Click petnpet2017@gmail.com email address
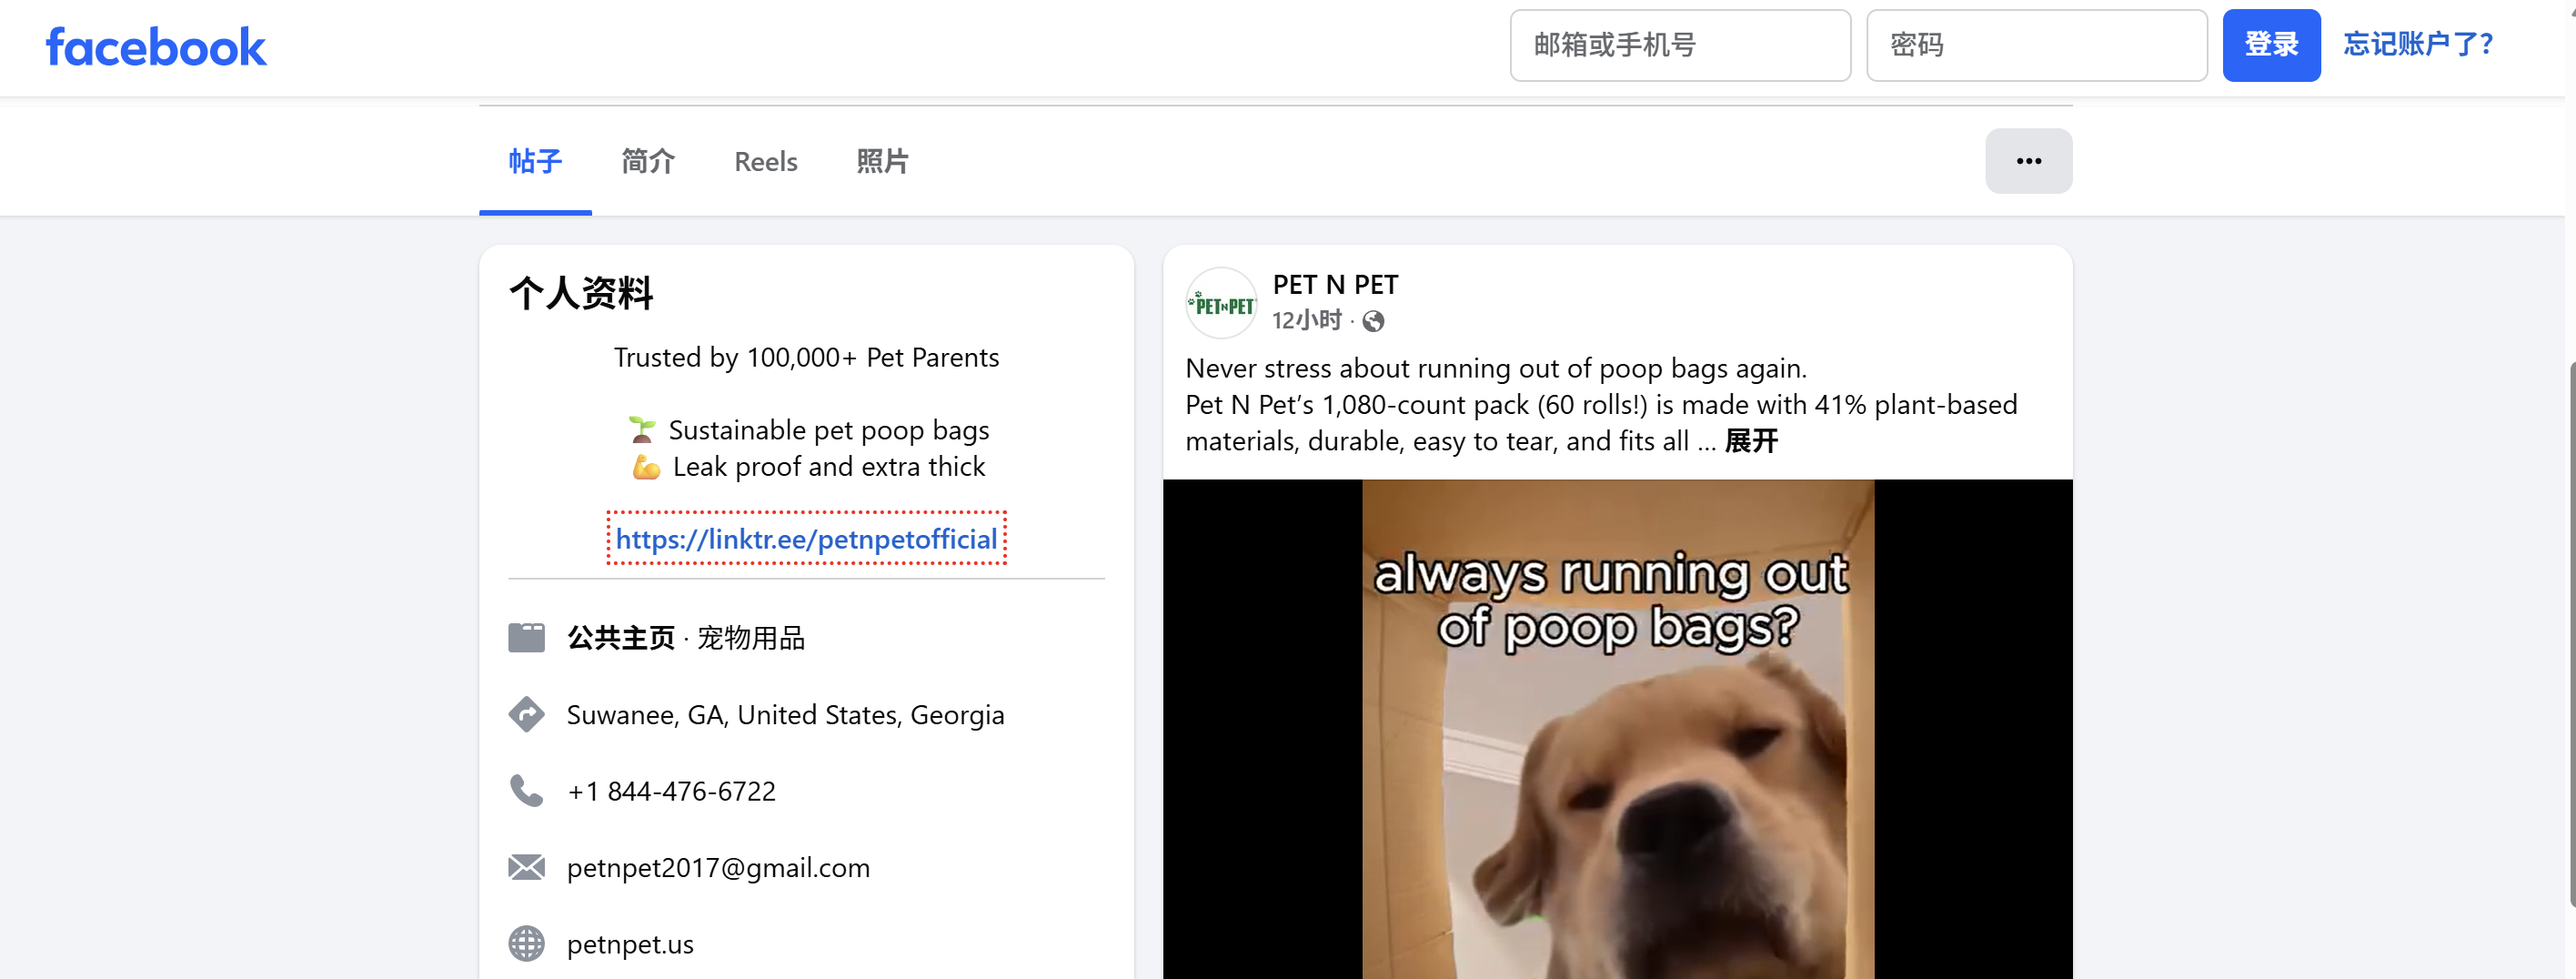The width and height of the screenshot is (2576, 979). coord(718,868)
